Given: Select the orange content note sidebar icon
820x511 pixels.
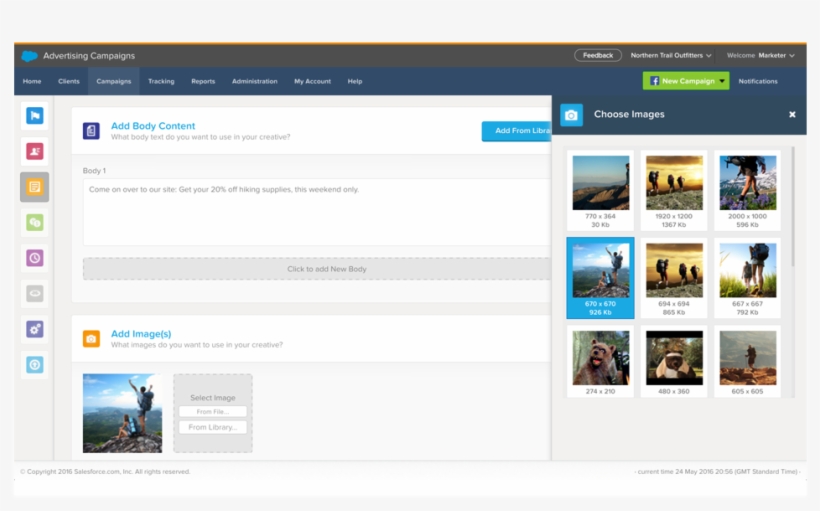Looking at the screenshot, I should (35, 187).
